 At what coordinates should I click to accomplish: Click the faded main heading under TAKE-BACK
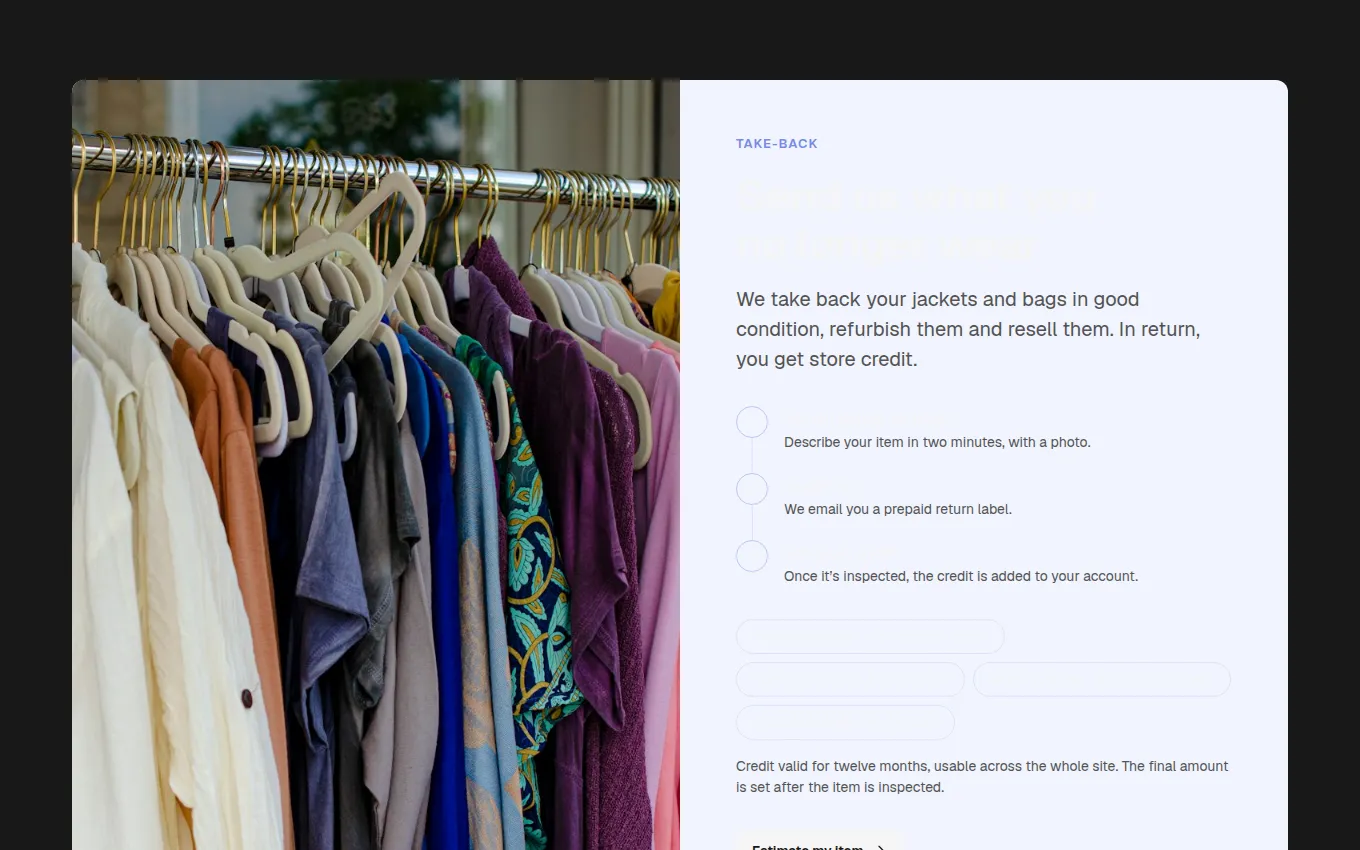coord(916,221)
